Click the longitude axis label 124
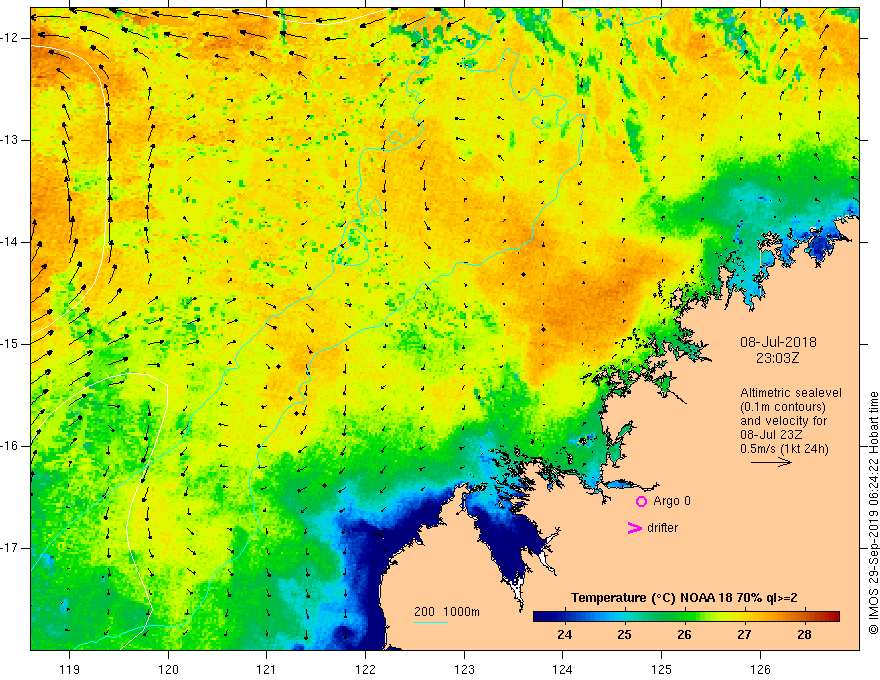The width and height of the screenshot is (880, 680). (563, 669)
